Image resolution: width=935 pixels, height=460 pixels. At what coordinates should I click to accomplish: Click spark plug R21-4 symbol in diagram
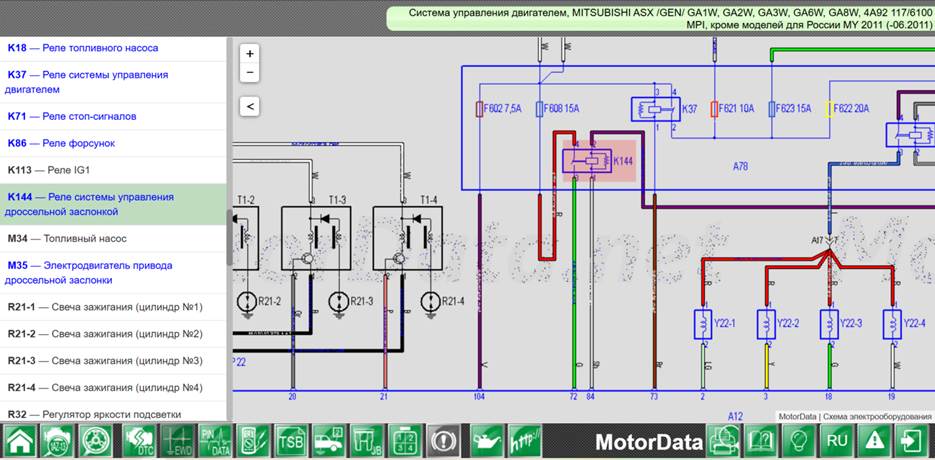(431, 302)
